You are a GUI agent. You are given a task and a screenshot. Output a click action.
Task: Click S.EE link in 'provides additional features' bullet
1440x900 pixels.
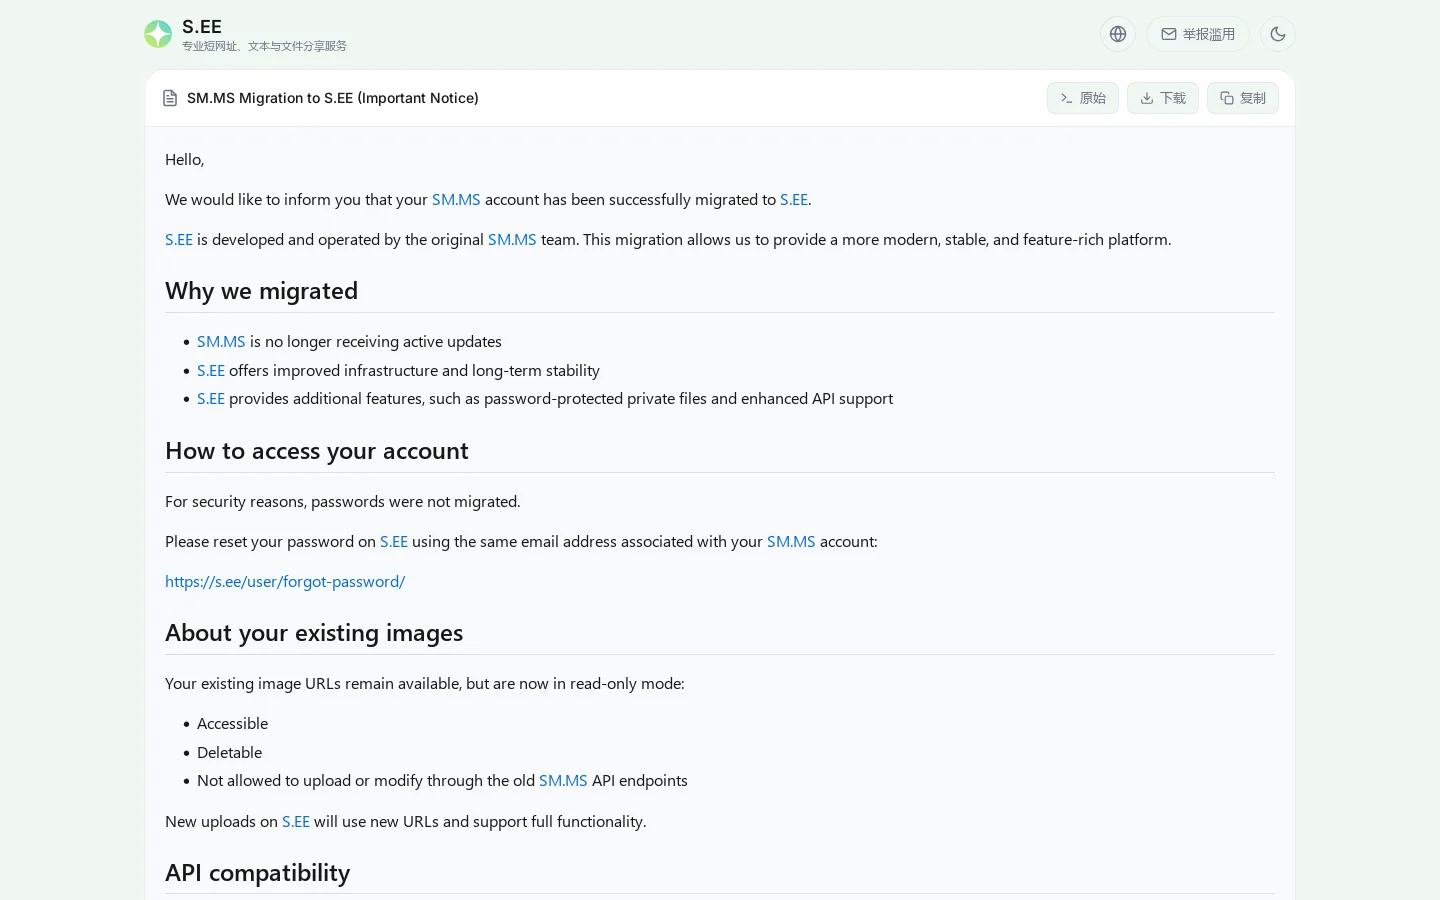point(211,399)
